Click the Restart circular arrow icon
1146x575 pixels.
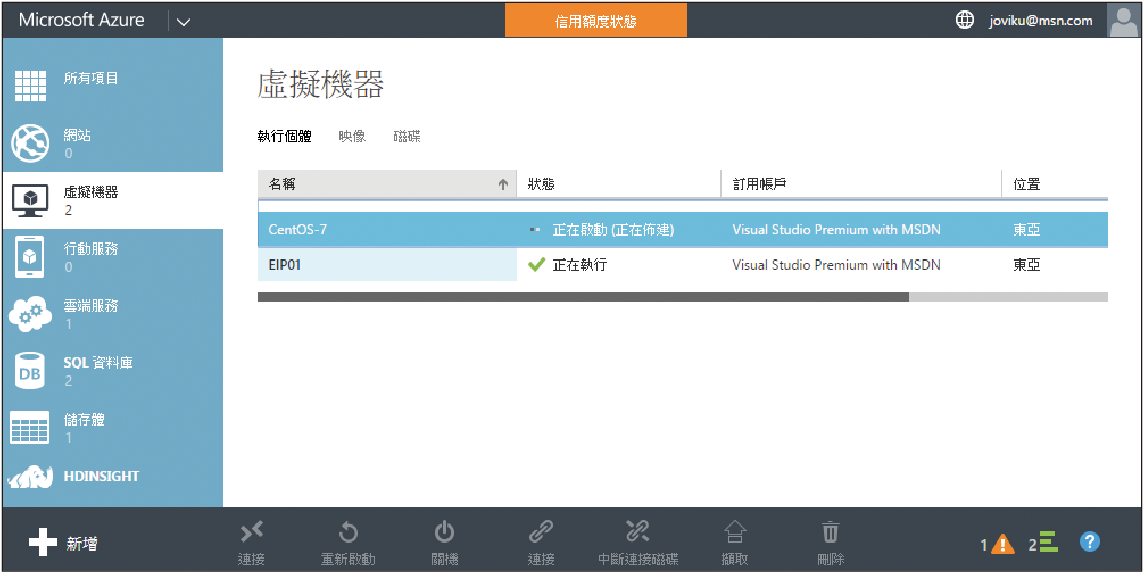[x=348, y=533]
